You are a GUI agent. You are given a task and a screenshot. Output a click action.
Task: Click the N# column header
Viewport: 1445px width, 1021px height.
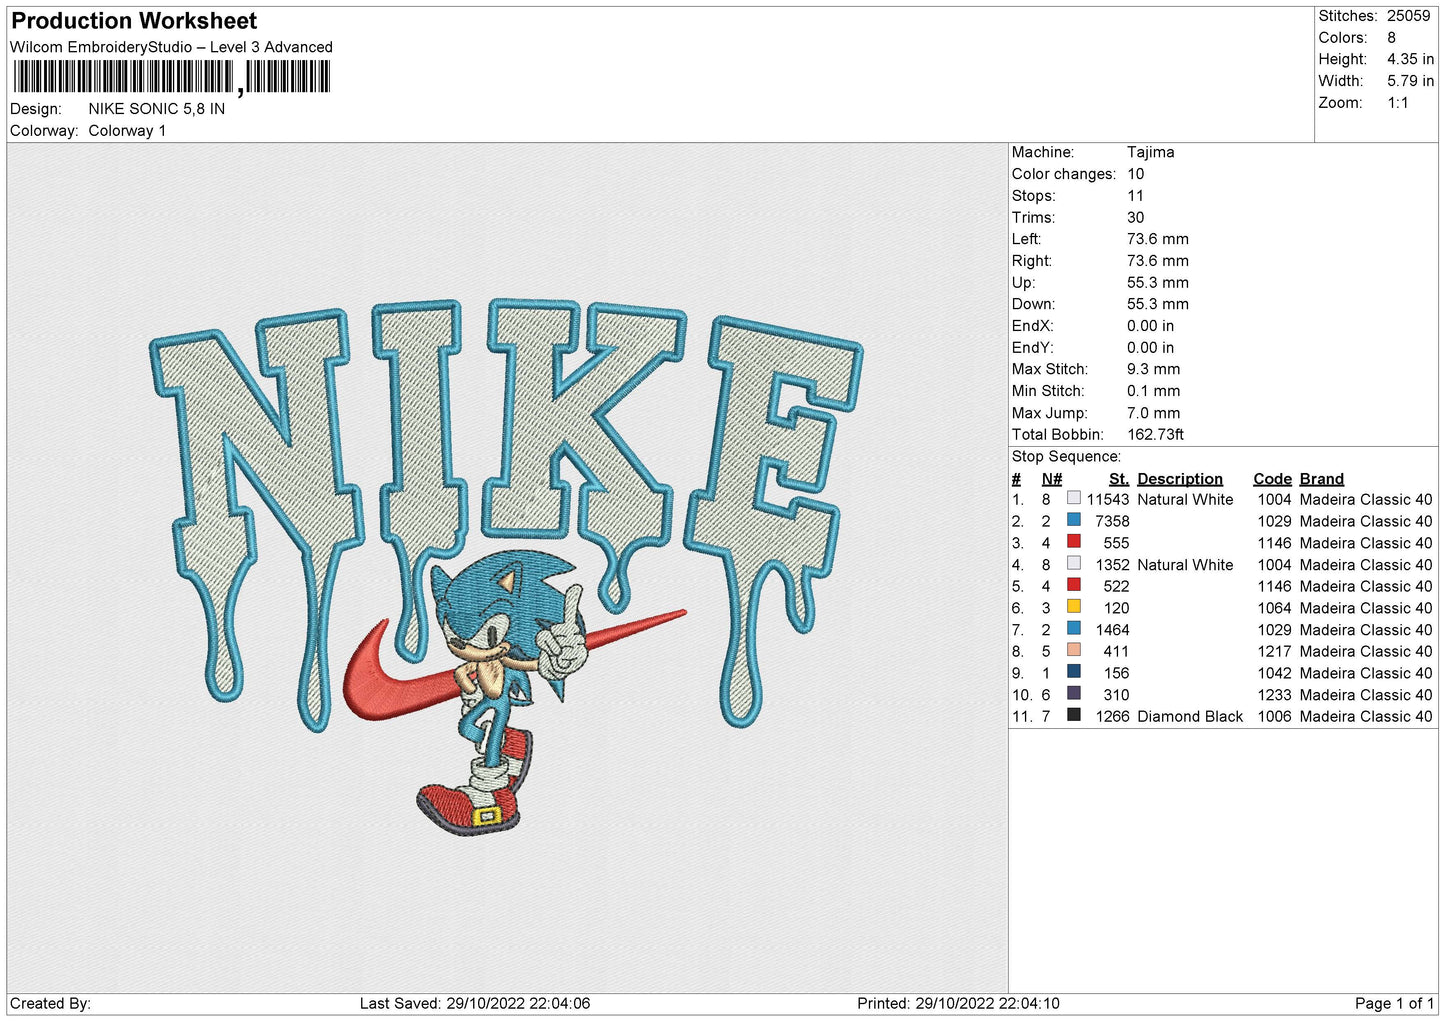[x=1051, y=479]
